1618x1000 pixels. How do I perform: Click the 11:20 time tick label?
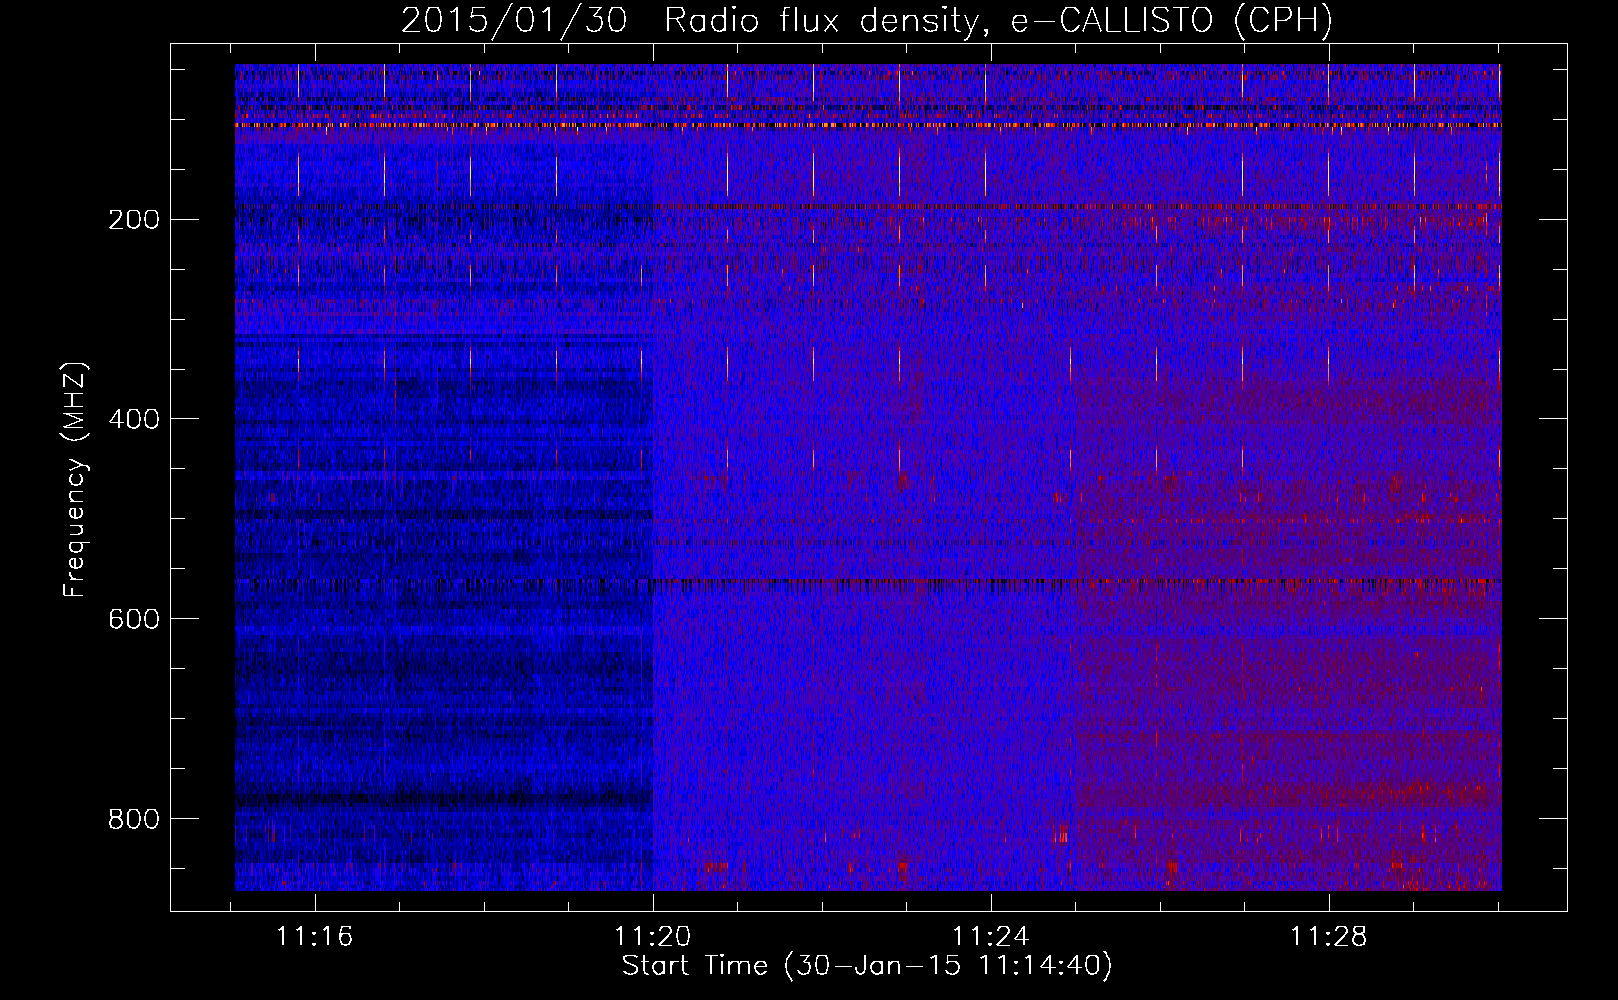[652, 937]
